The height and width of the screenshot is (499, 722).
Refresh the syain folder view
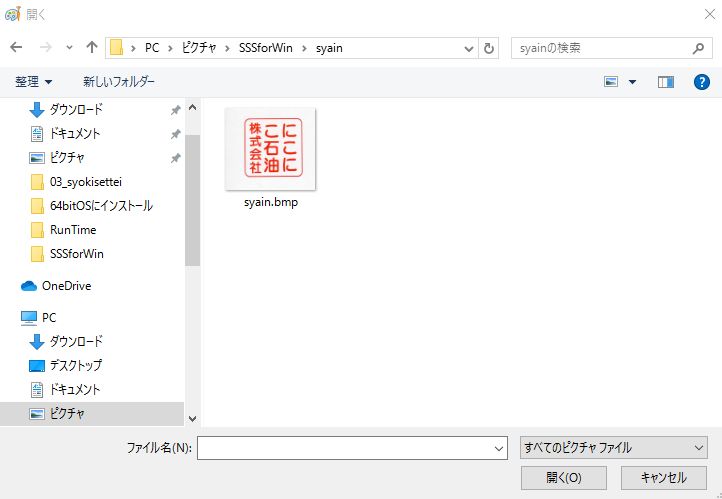489,48
